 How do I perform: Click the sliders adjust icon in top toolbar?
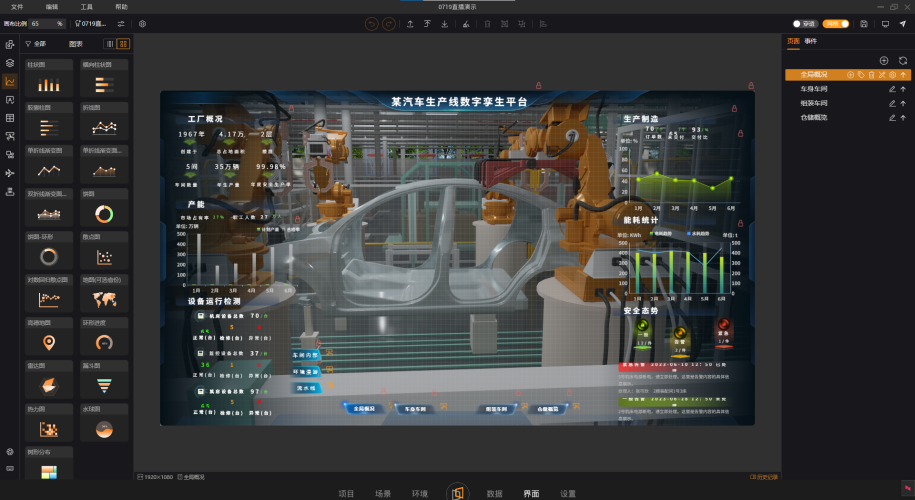121,24
